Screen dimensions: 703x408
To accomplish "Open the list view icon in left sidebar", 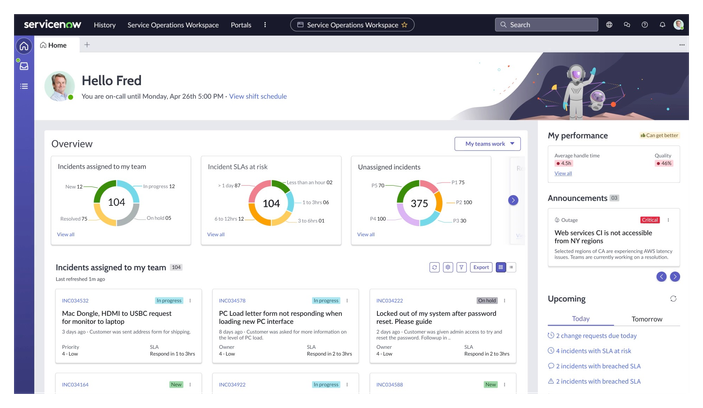I will click(x=24, y=86).
